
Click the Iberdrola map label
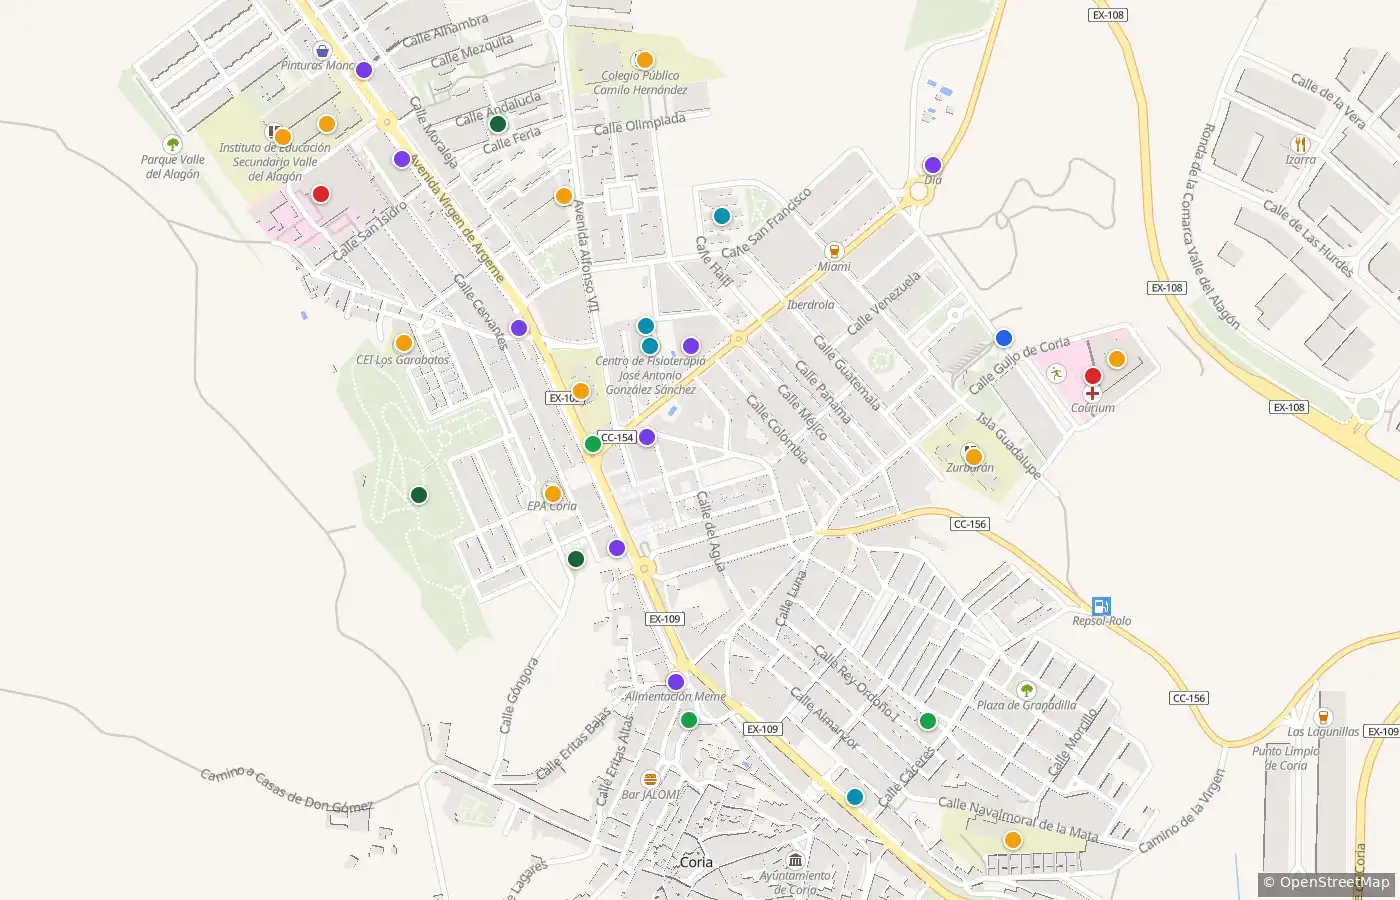pyautogui.click(x=810, y=305)
